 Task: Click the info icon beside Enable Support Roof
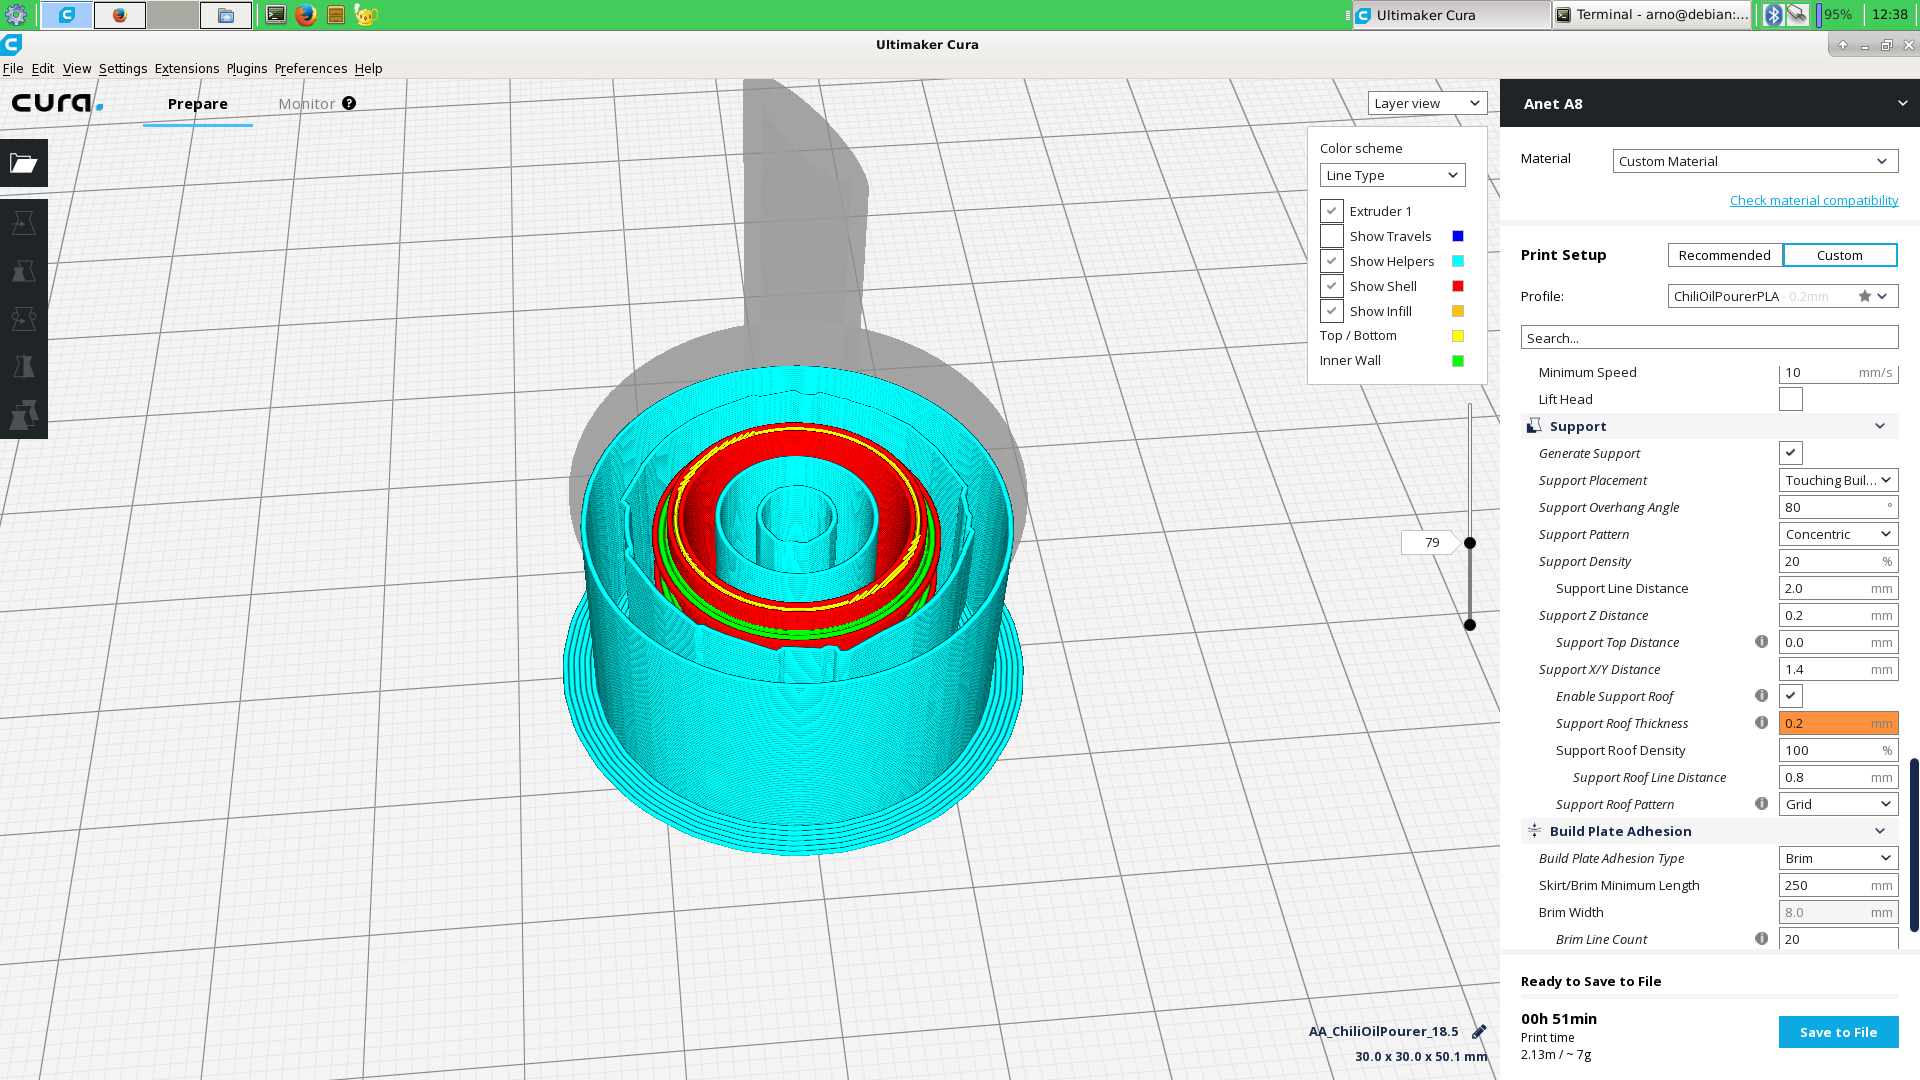[x=1761, y=696]
